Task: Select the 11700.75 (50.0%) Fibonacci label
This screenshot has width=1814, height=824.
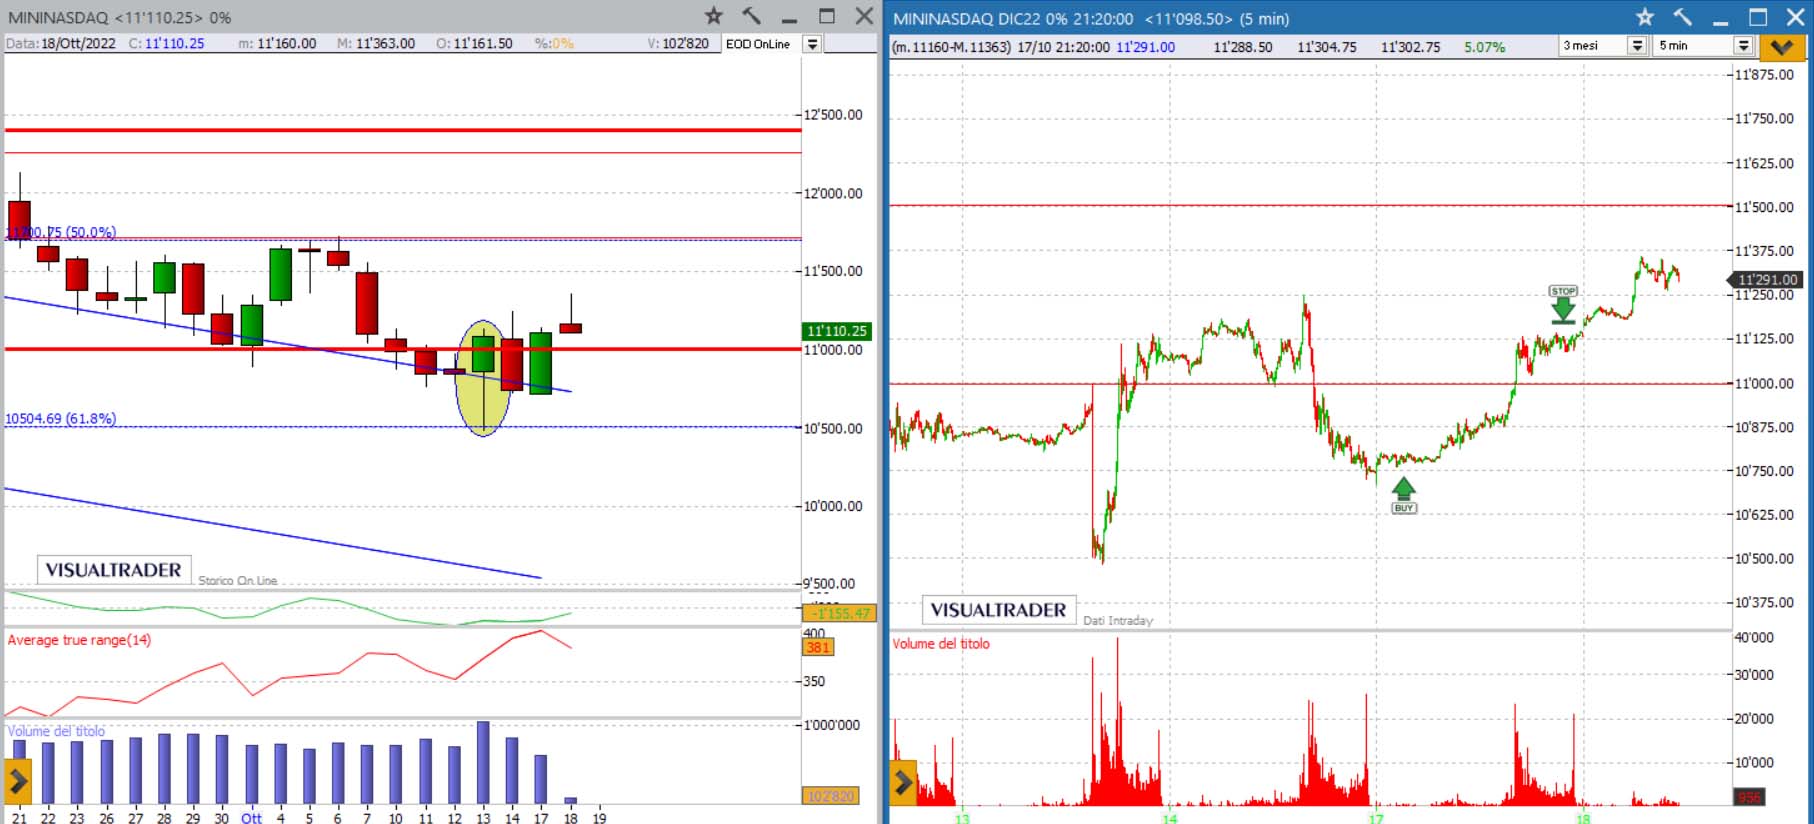Action: [x=60, y=232]
